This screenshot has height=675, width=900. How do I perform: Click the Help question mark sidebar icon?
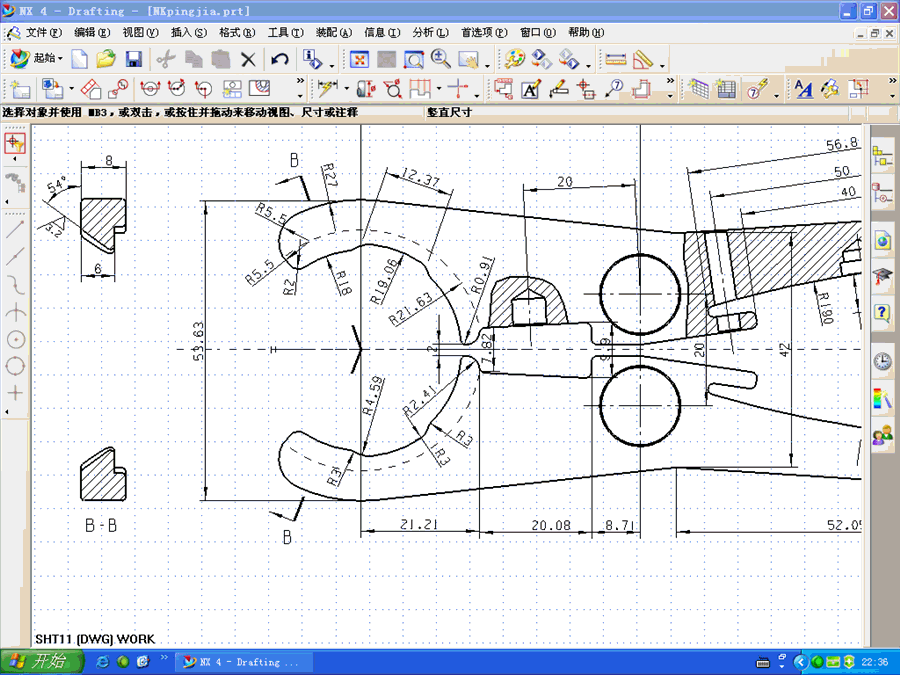[x=882, y=313]
